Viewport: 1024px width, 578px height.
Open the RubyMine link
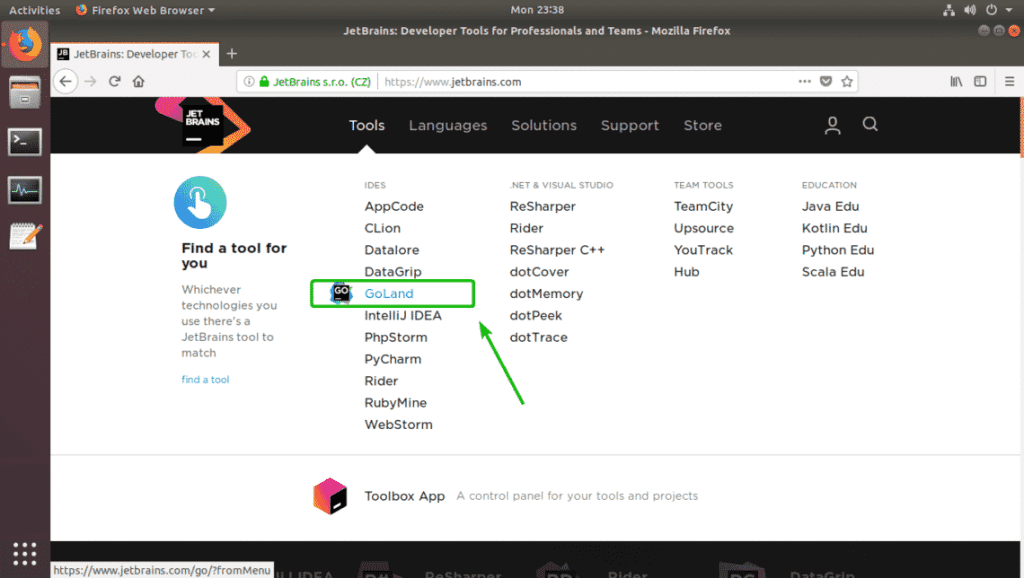[395, 402]
